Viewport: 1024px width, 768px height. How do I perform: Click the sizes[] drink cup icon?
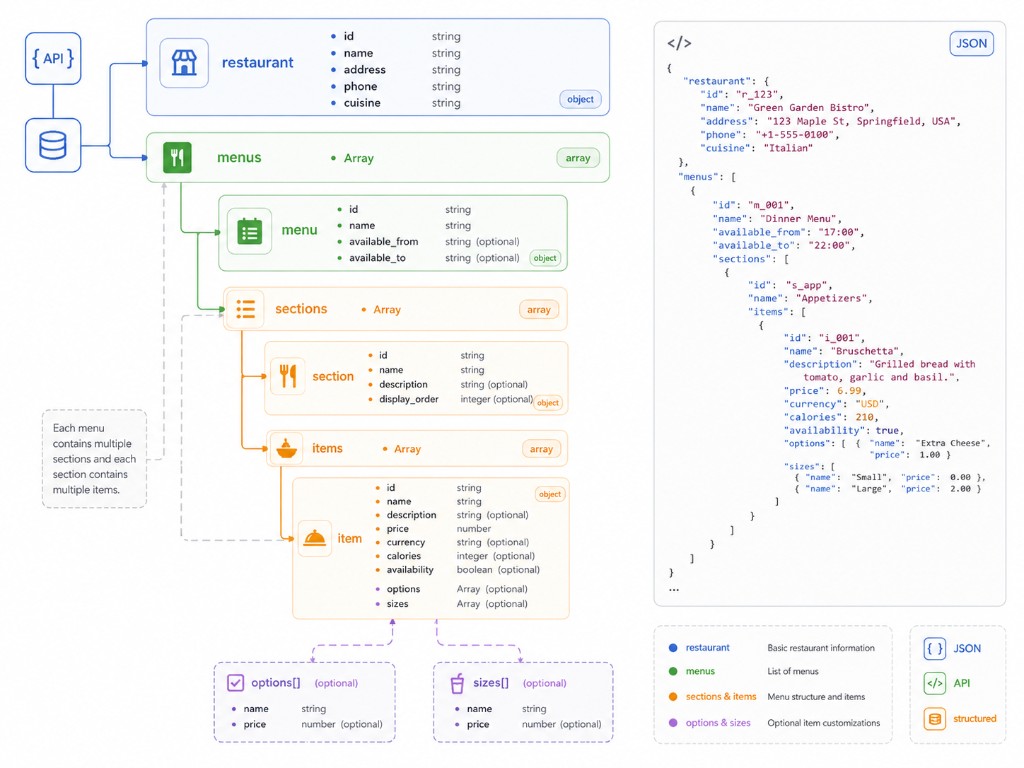457,683
